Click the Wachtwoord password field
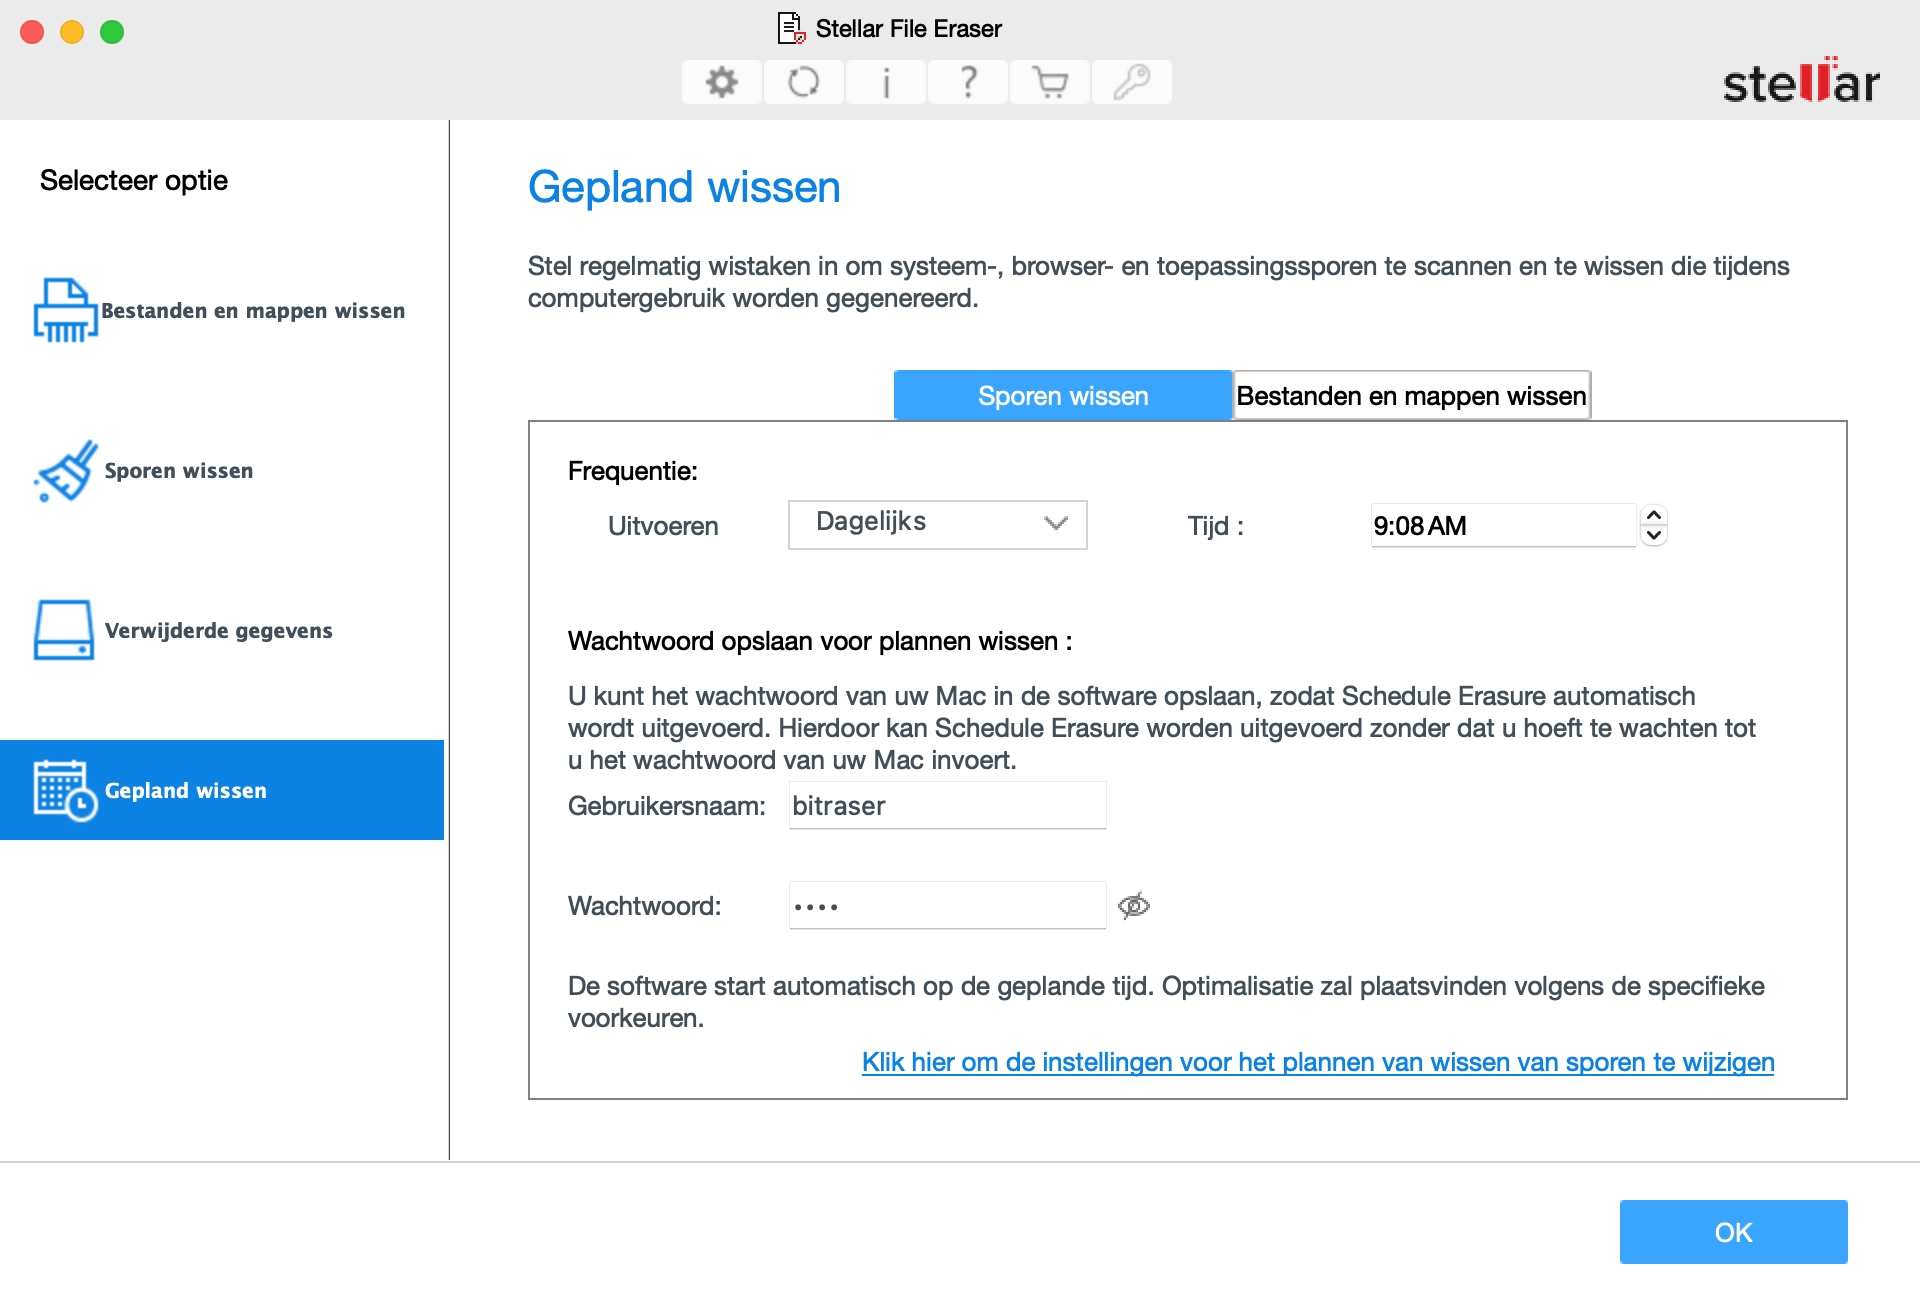 [x=947, y=905]
